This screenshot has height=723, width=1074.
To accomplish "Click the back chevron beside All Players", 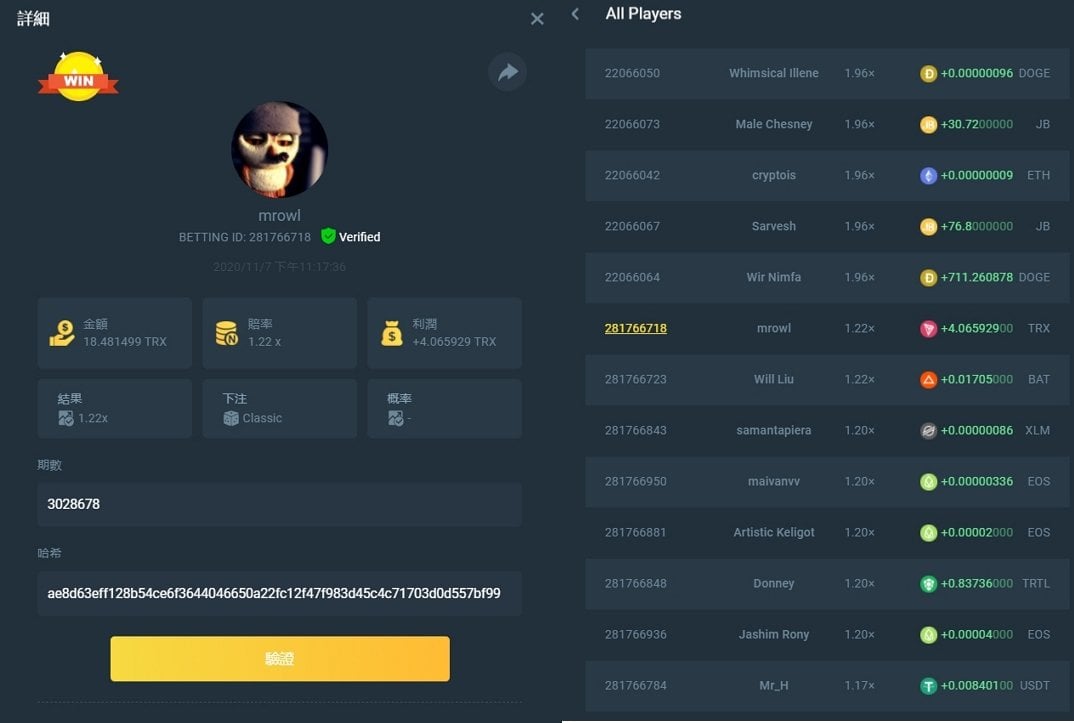I will click(575, 14).
